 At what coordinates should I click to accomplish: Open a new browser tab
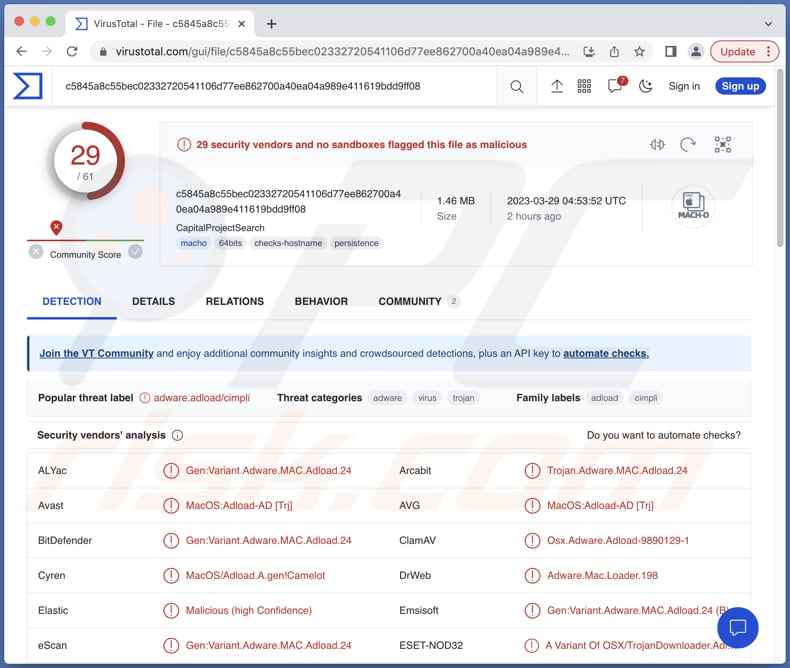[x=272, y=24]
